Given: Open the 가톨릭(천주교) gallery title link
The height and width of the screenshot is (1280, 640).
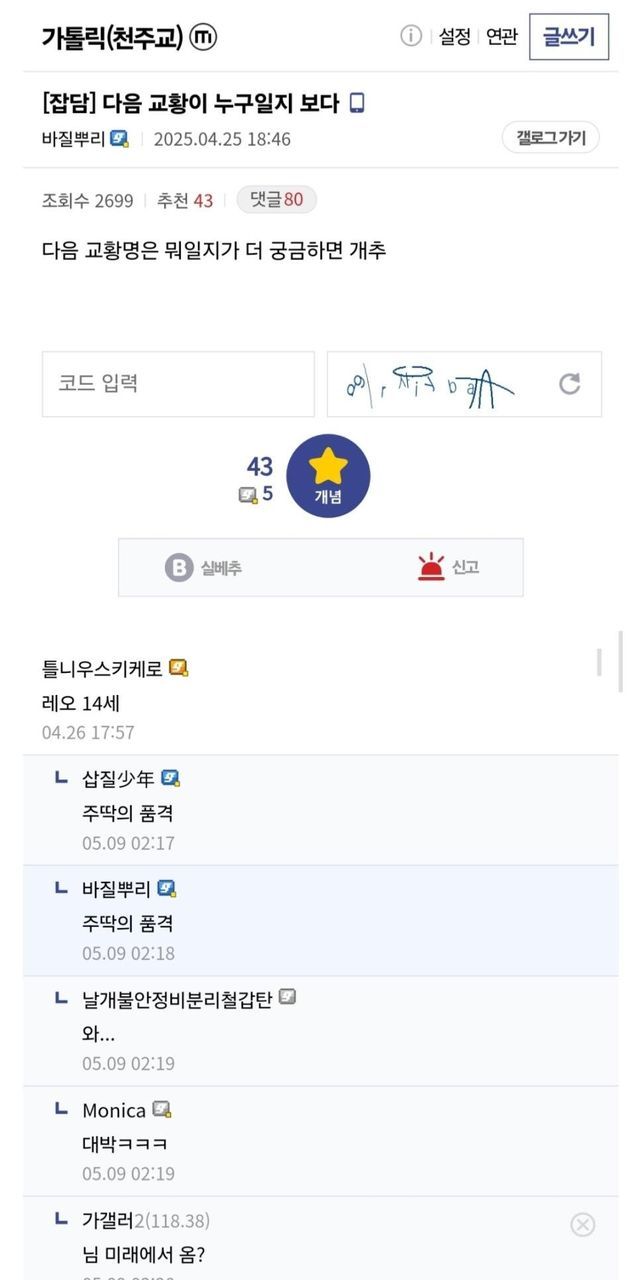Looking at the screenshot, I should 112,37.
